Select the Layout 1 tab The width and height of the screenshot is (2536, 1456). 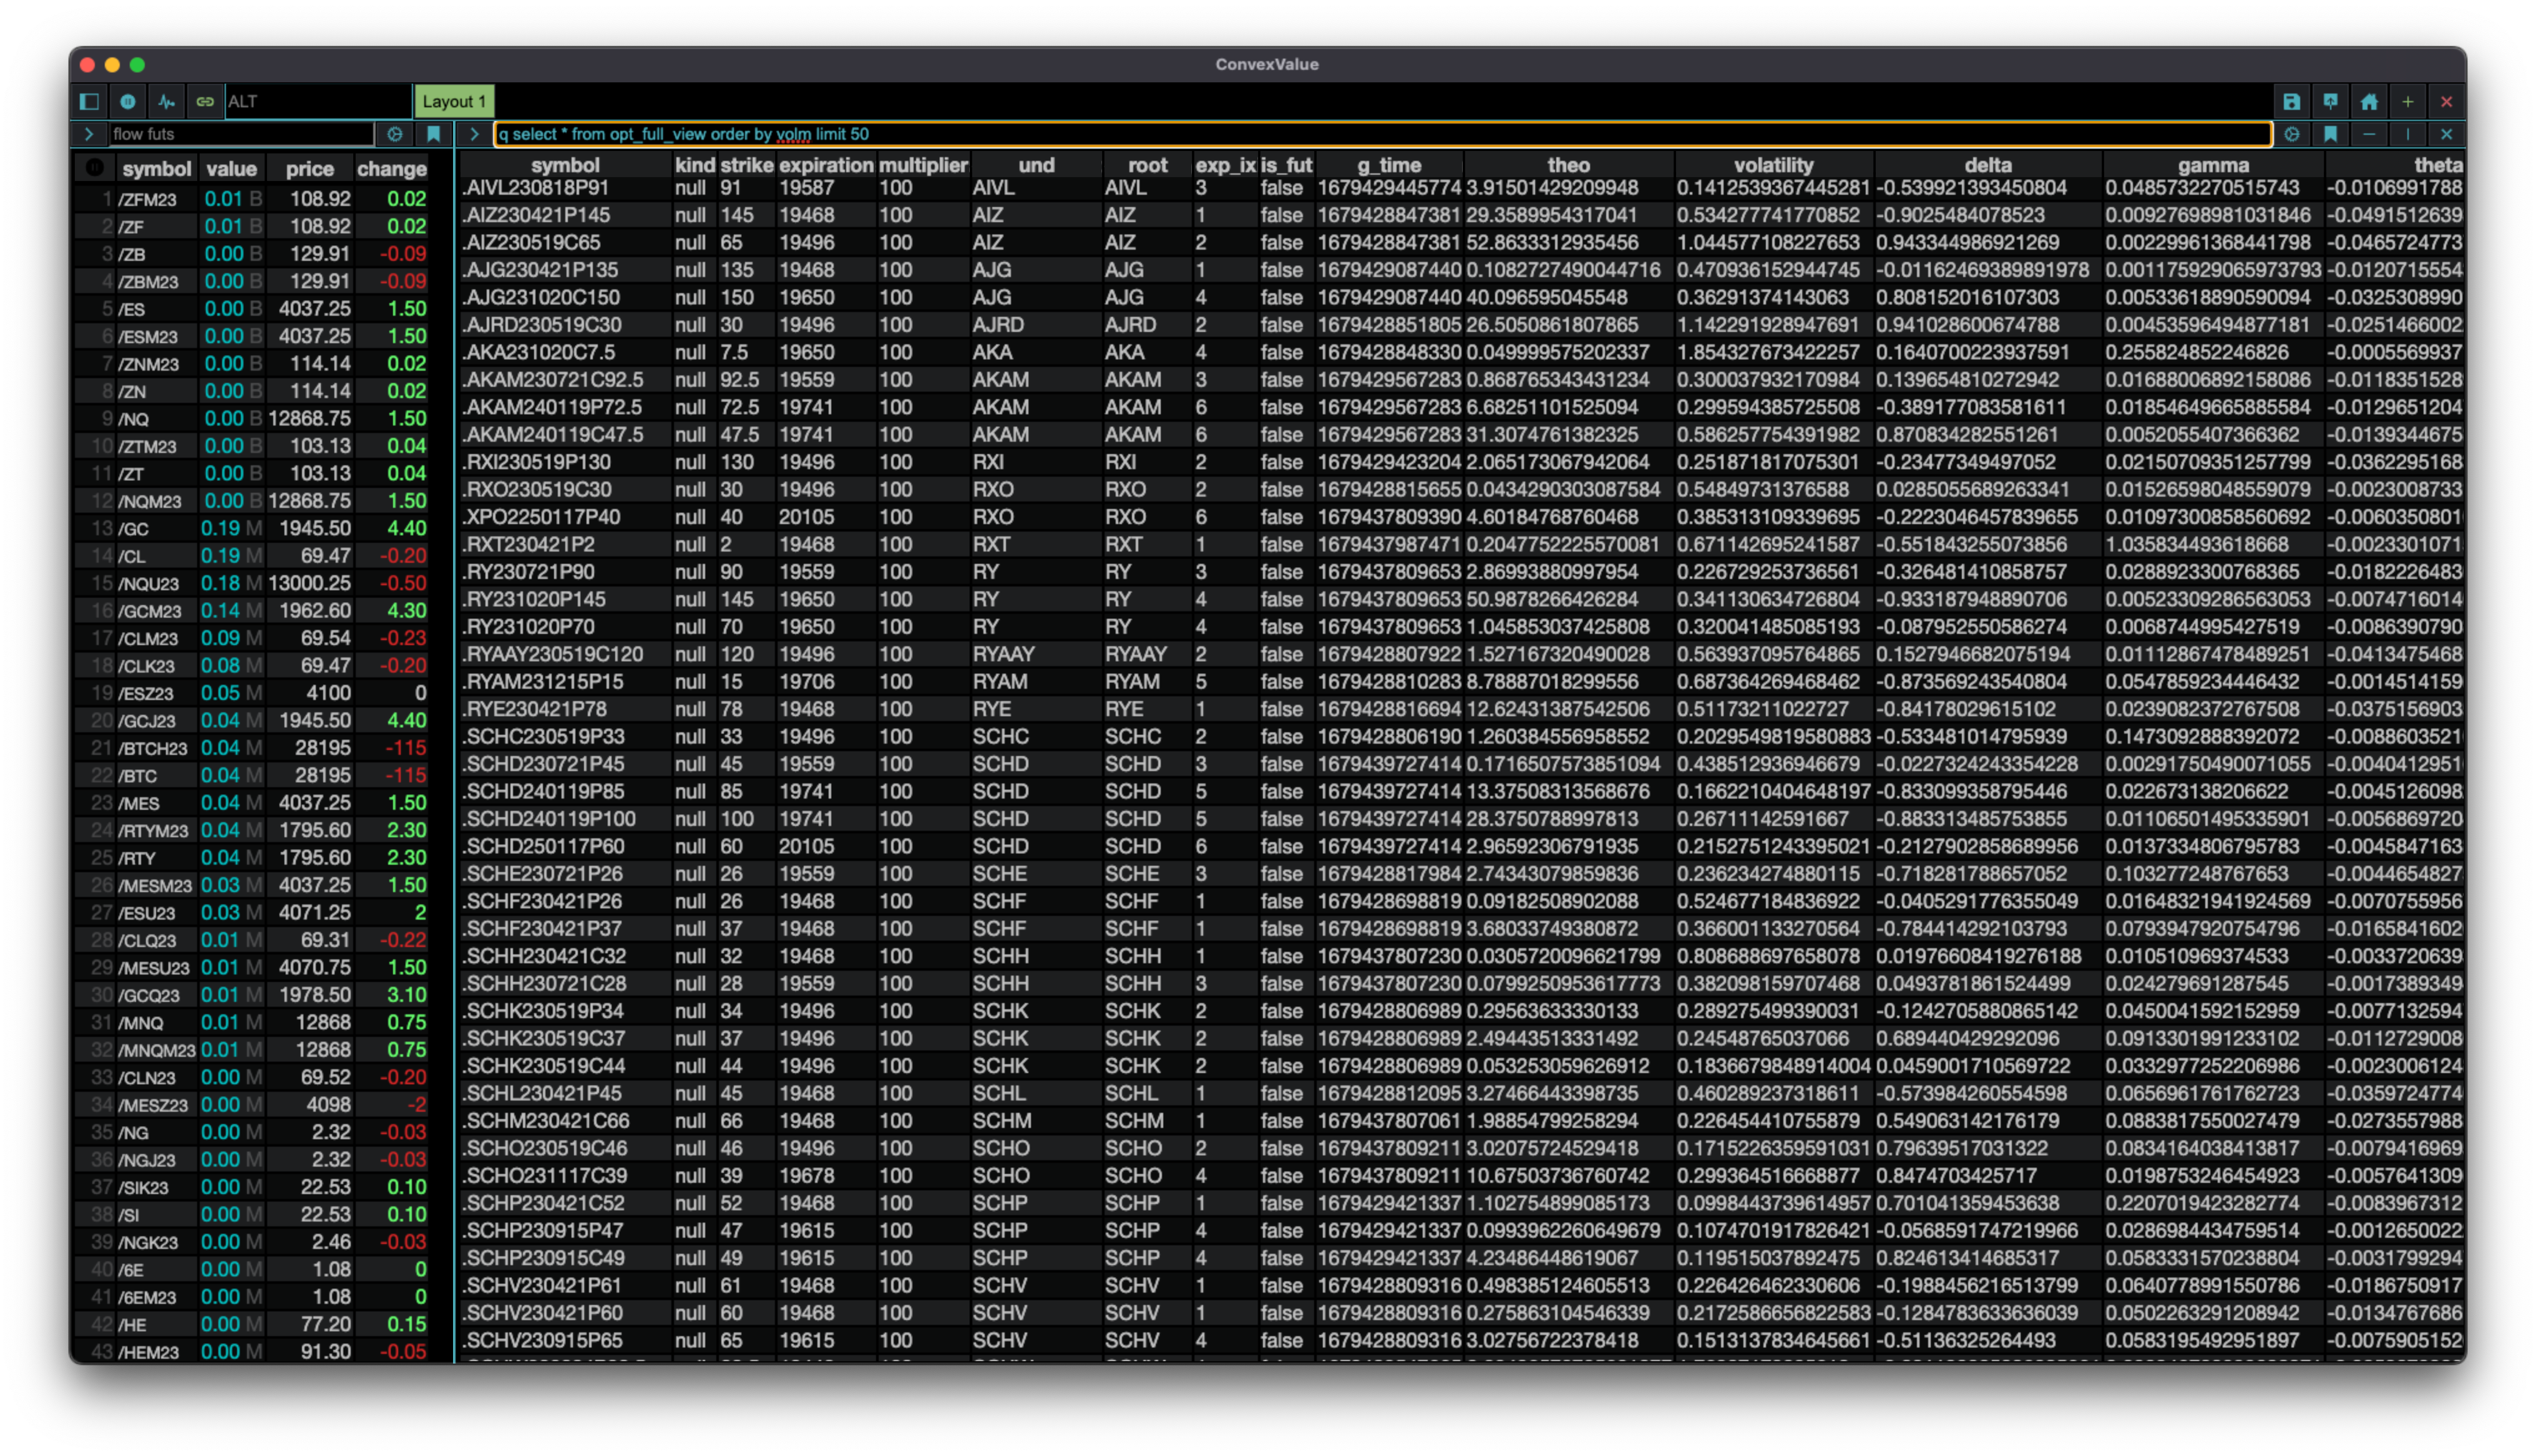[x=454, y=101]
